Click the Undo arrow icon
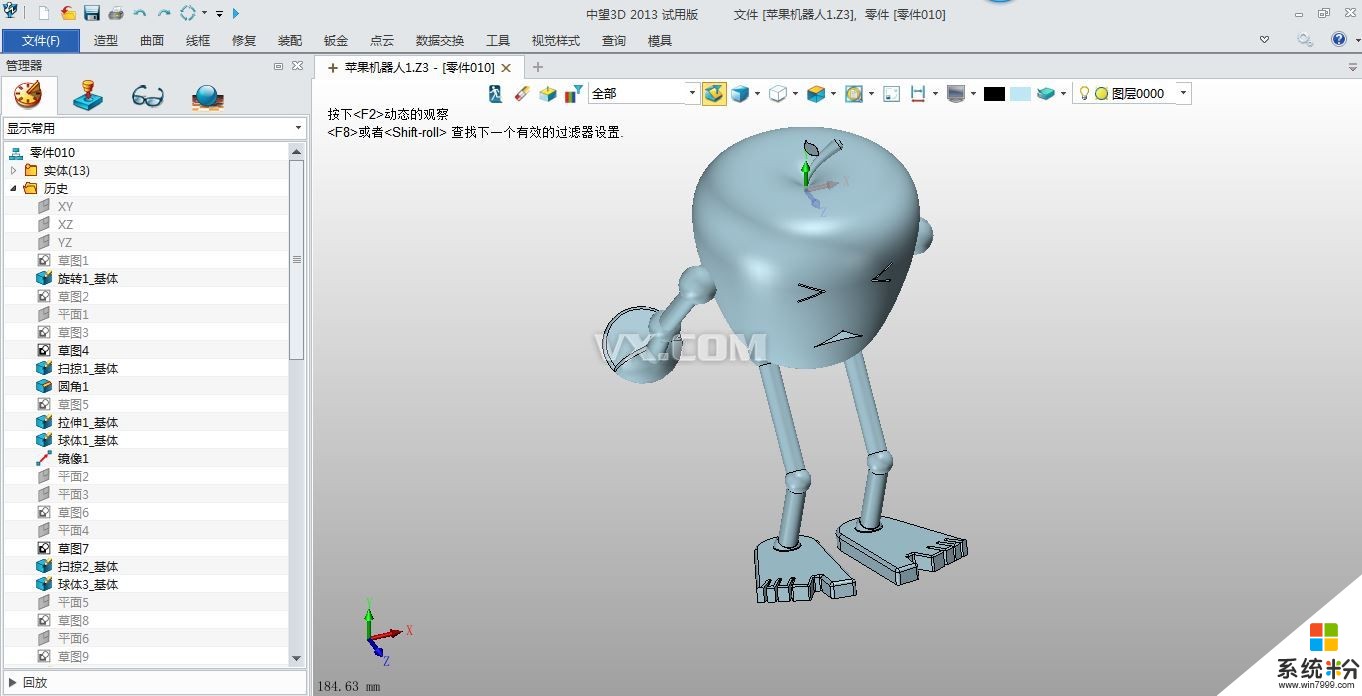The width and height of the screenshot is (1362, 696). tap(140, 13)
